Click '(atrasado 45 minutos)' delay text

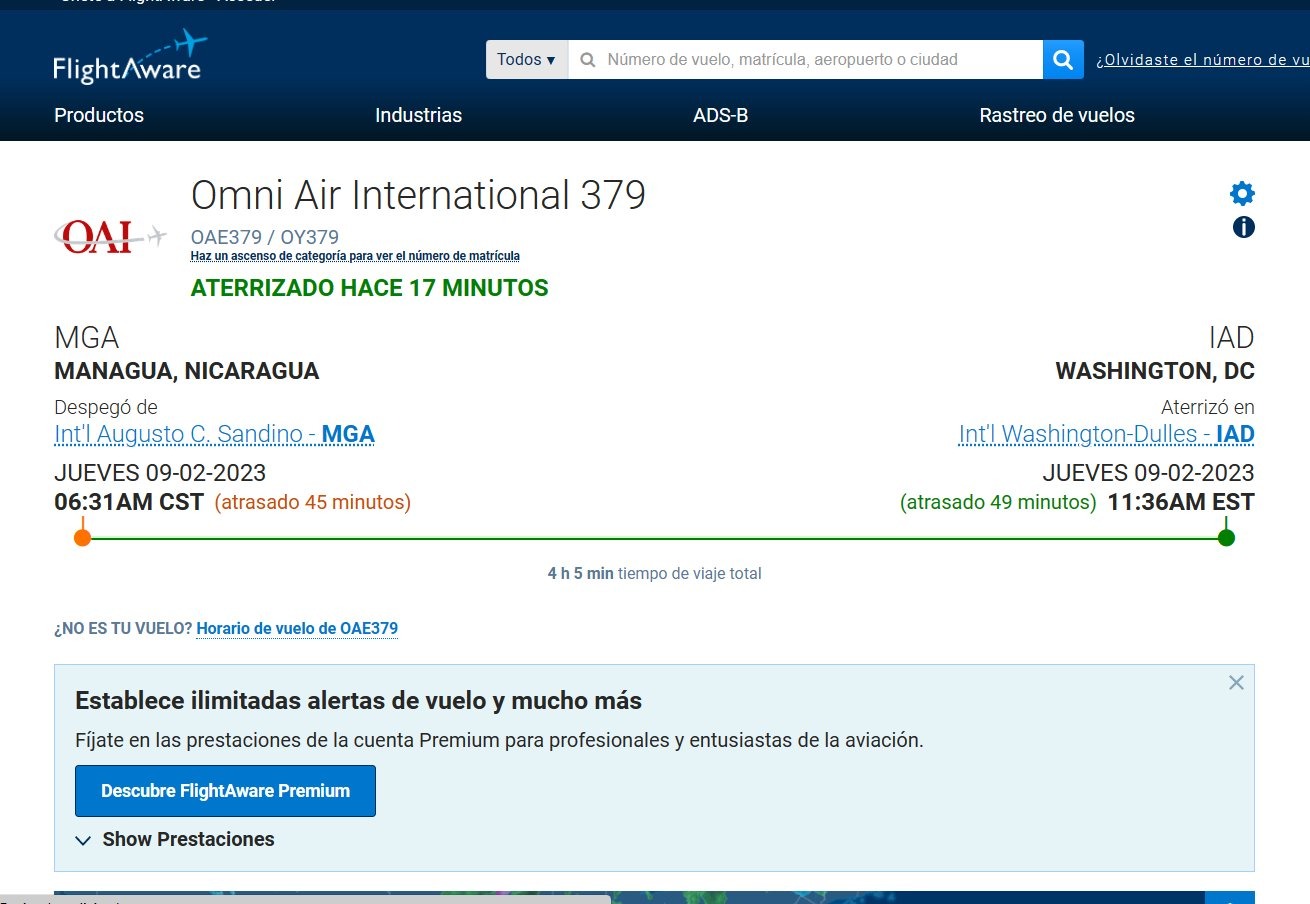(x=313, y=502)
